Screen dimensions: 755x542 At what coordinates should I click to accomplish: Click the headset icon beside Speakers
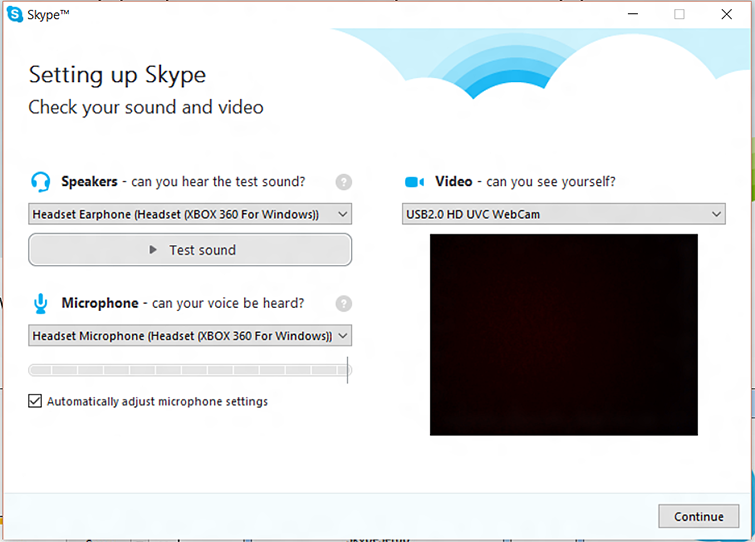click(x=40, y=182)
